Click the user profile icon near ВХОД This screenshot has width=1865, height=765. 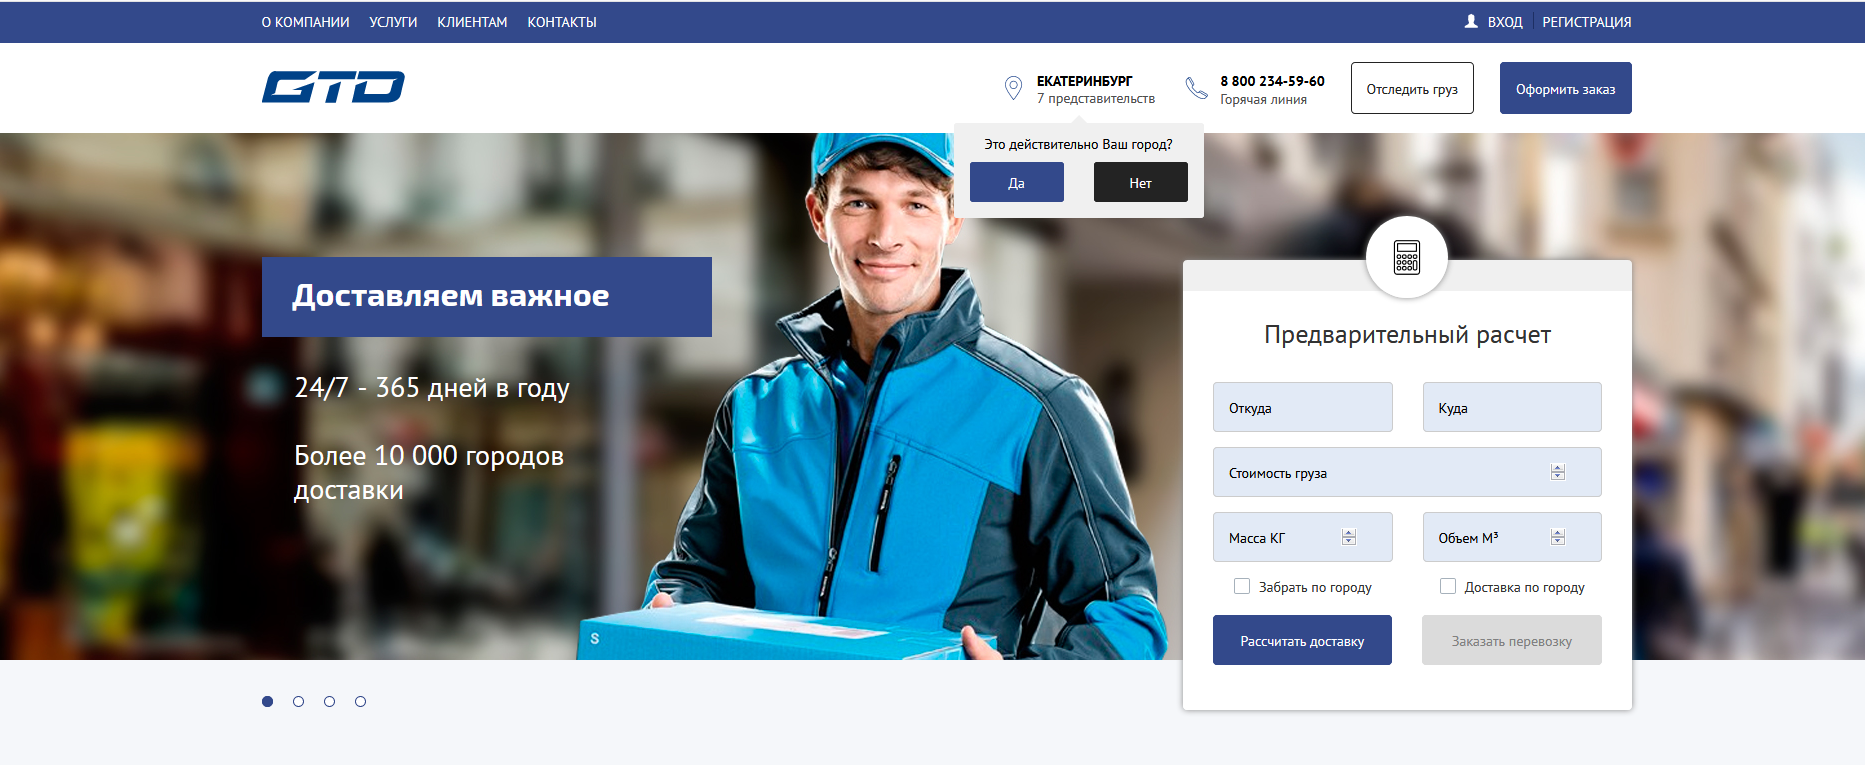click(1471, 21)
